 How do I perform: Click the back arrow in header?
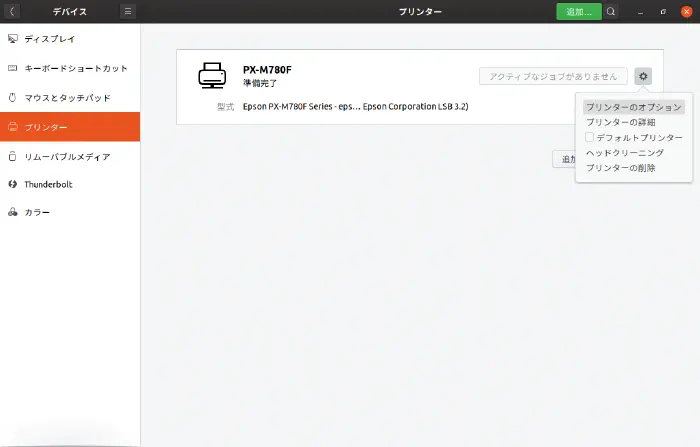pos(12,11)
